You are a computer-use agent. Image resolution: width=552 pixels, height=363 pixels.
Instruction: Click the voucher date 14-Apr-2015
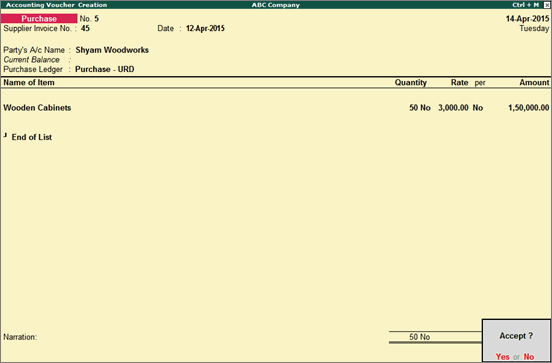click(x=527, y=19)
